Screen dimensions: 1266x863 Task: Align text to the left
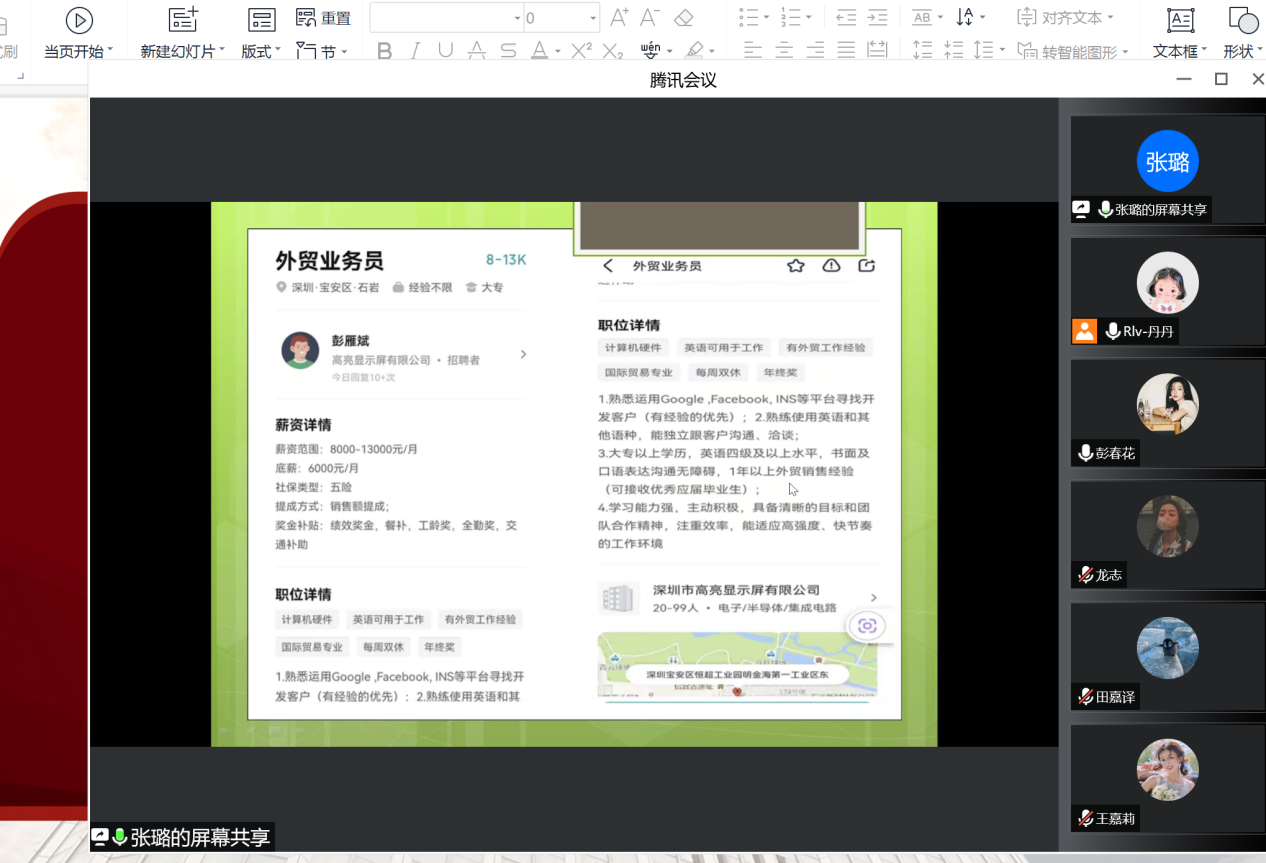[x=753, y=50]
